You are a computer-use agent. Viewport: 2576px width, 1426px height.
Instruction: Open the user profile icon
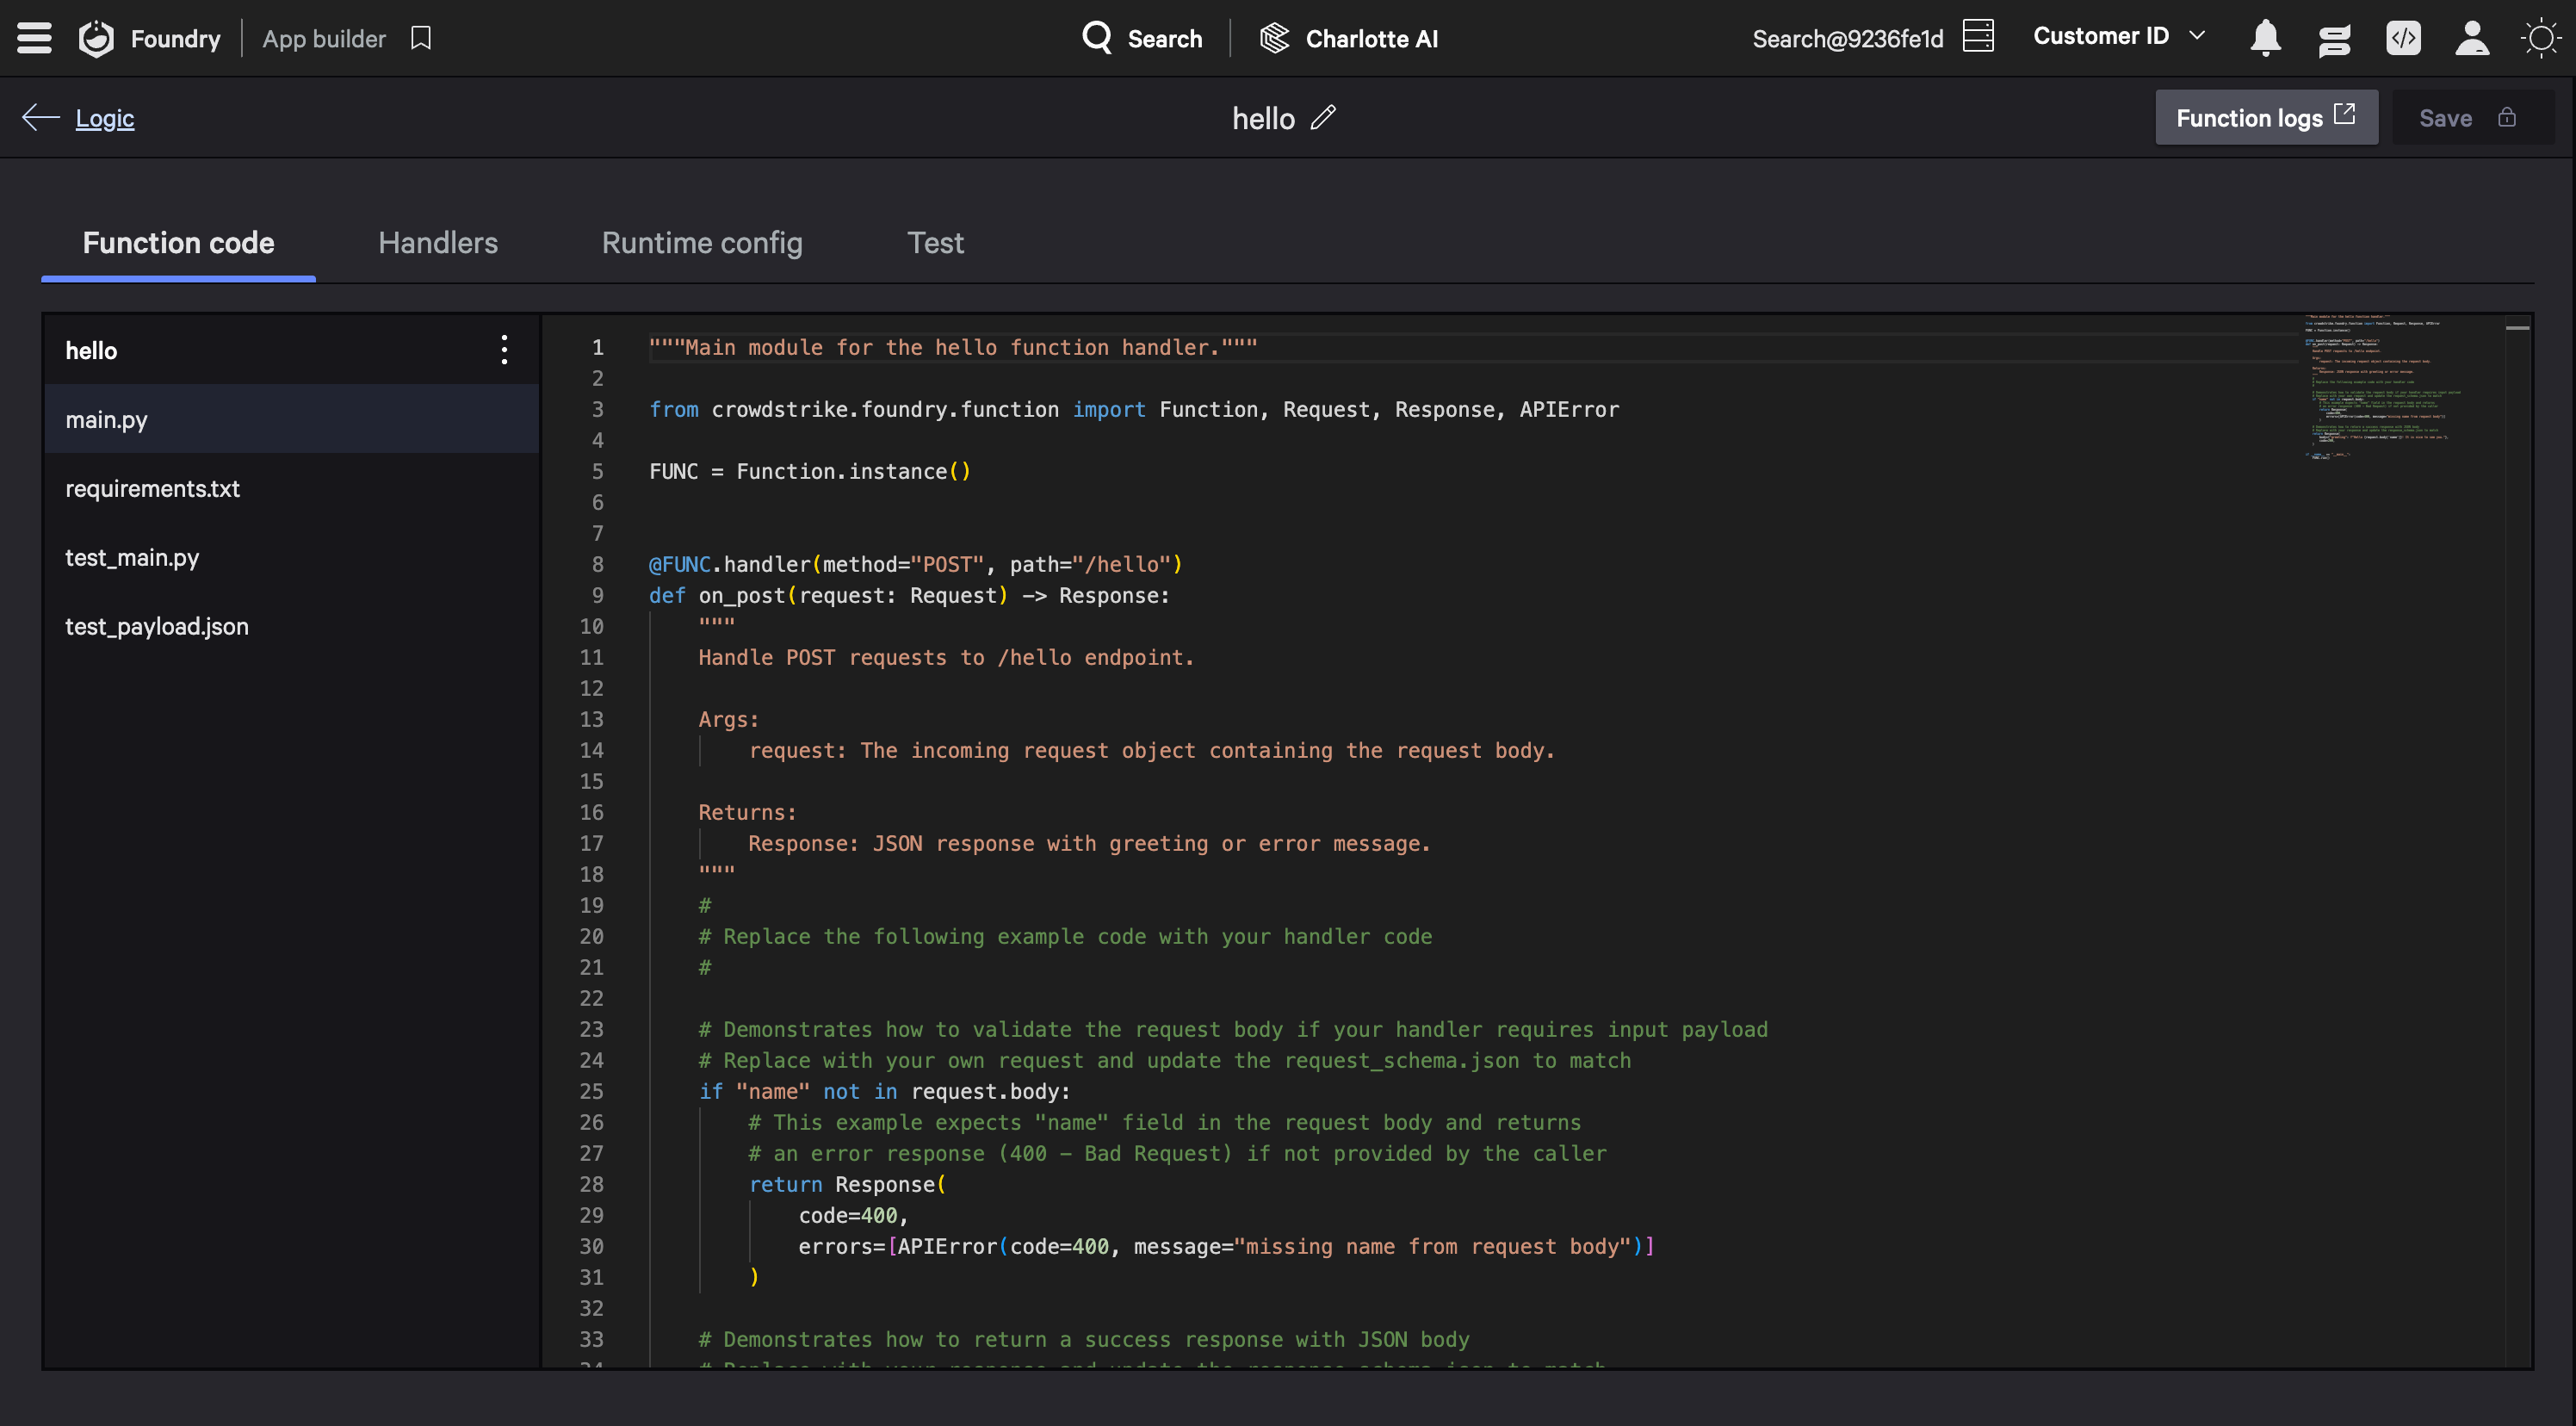pos(2472,38)
